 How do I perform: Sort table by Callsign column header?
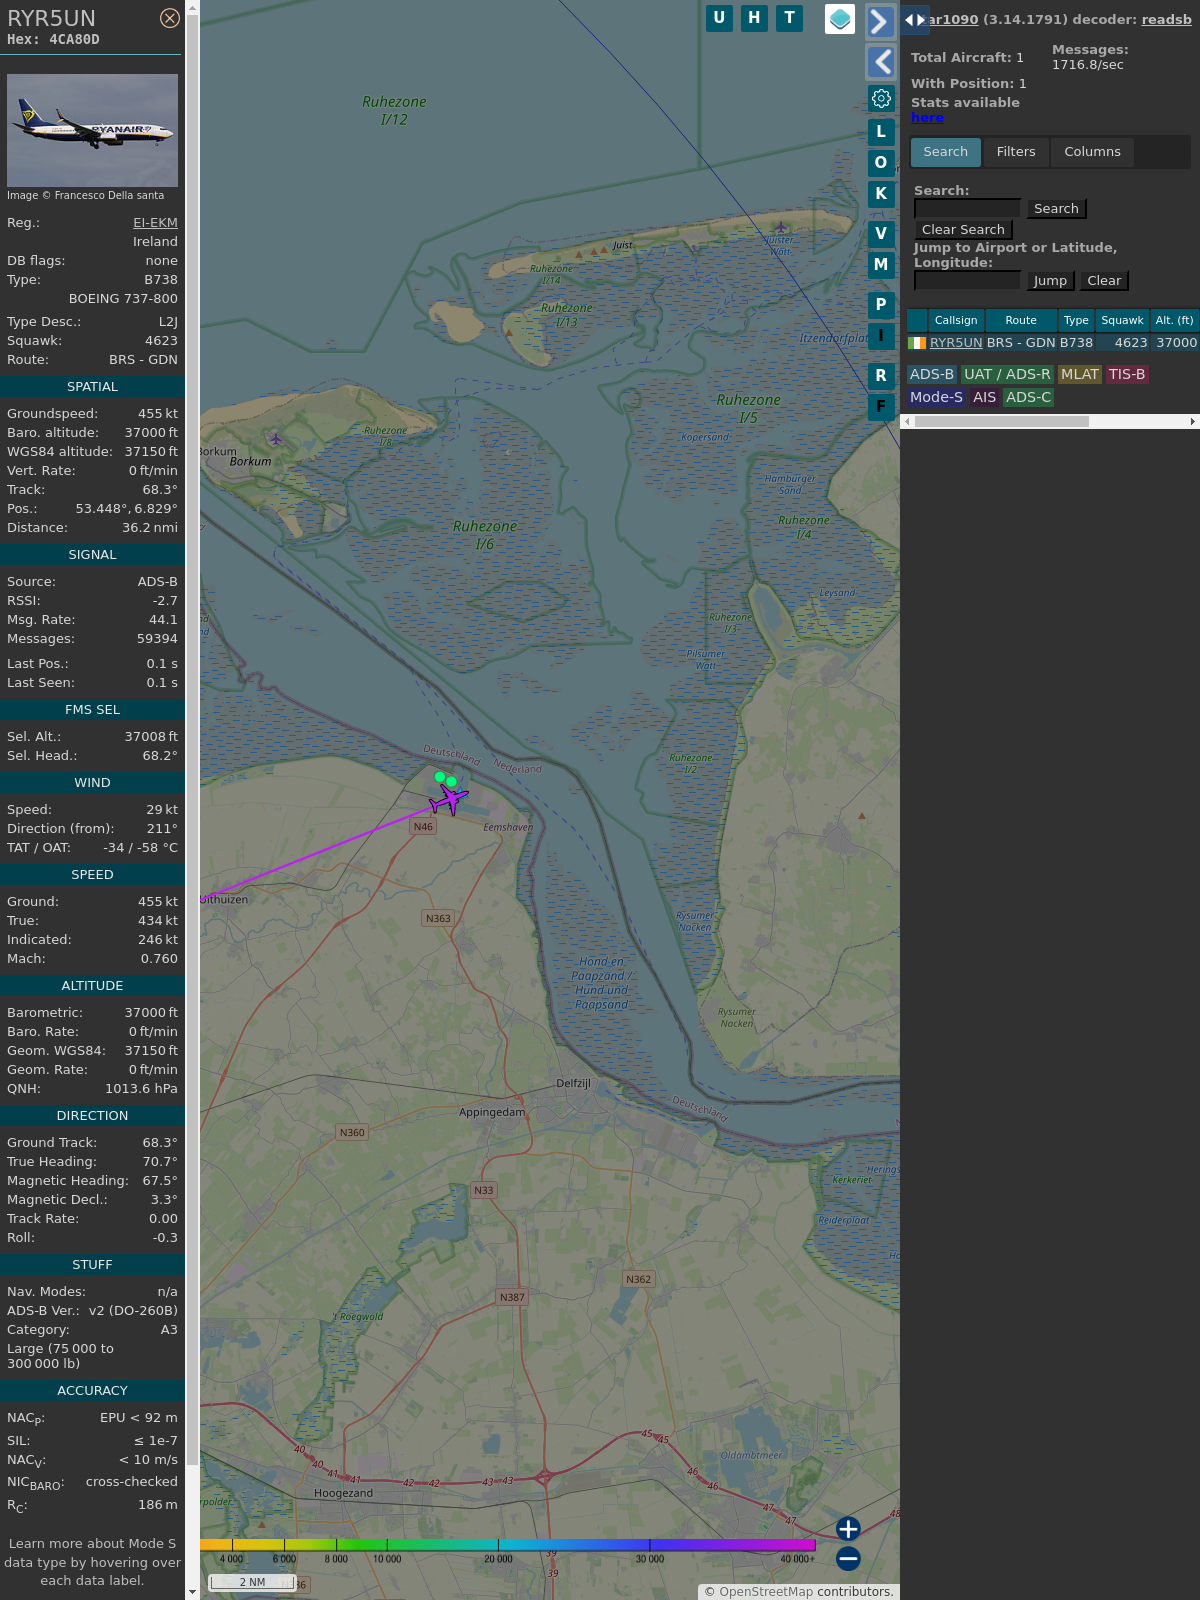955,320
